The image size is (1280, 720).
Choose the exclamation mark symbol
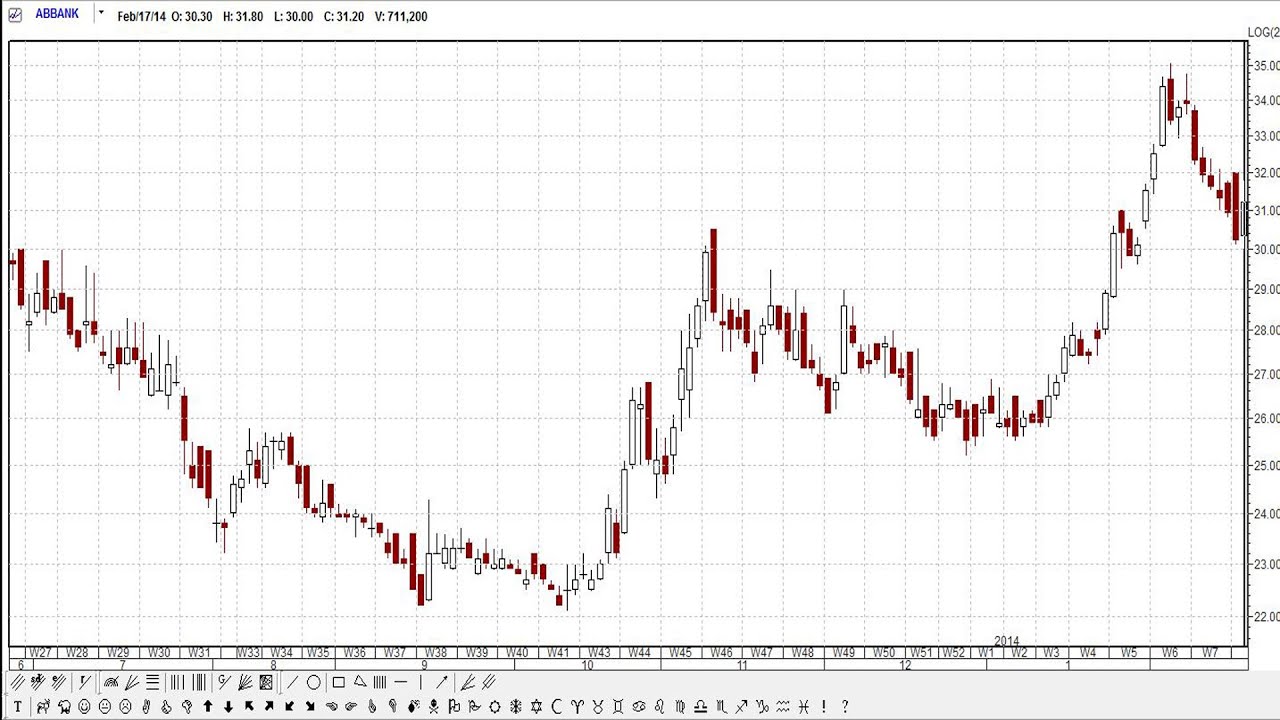coord(824,706)
